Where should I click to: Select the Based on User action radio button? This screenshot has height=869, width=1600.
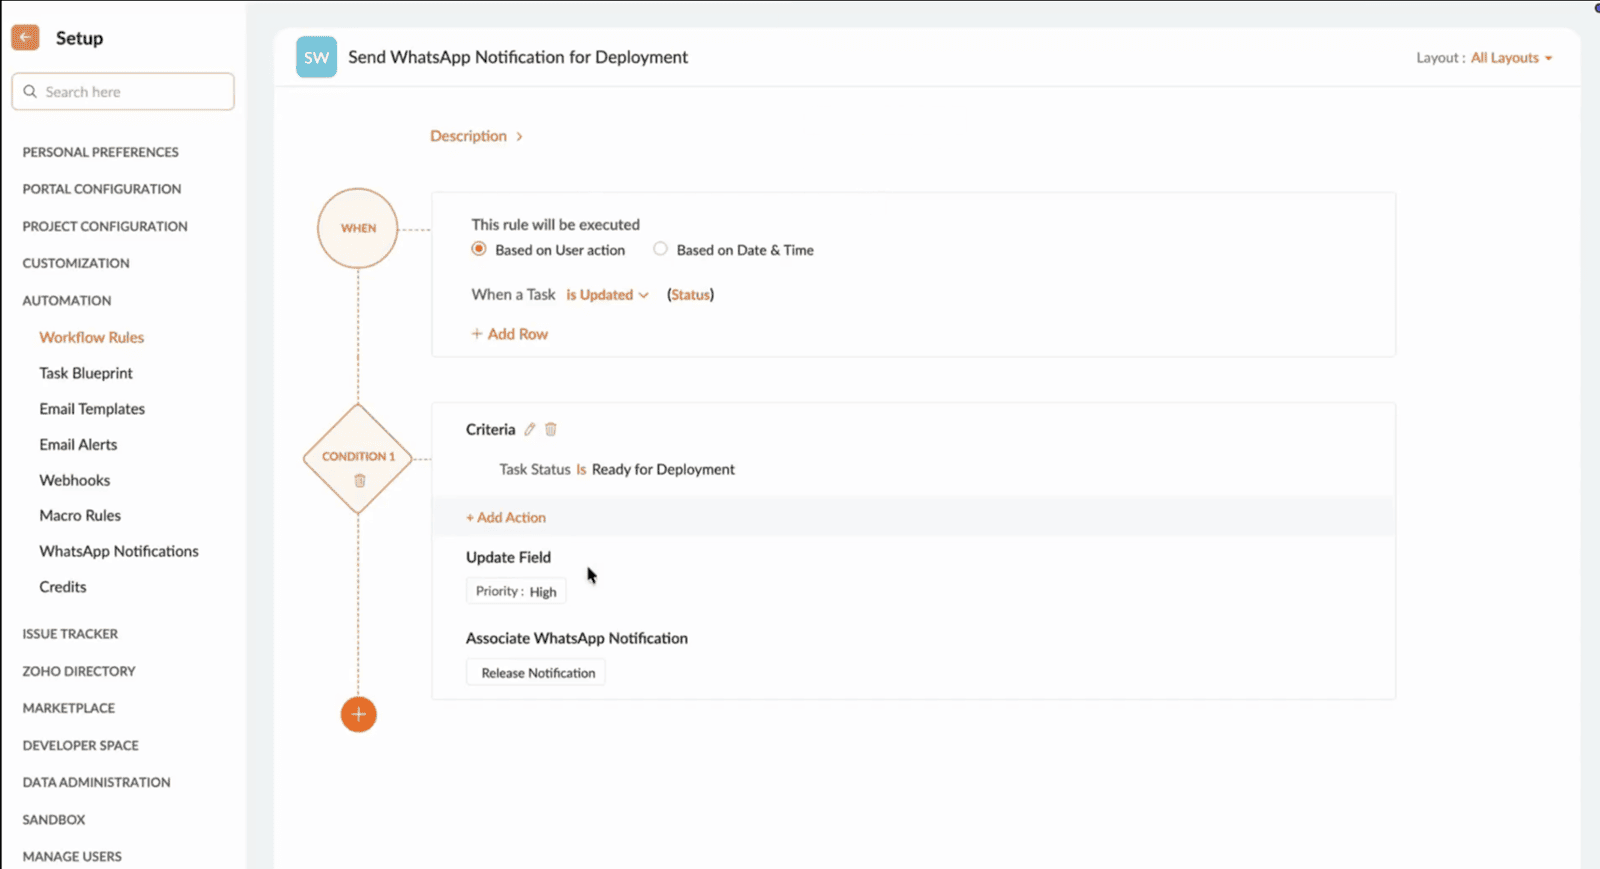[479, 249]
